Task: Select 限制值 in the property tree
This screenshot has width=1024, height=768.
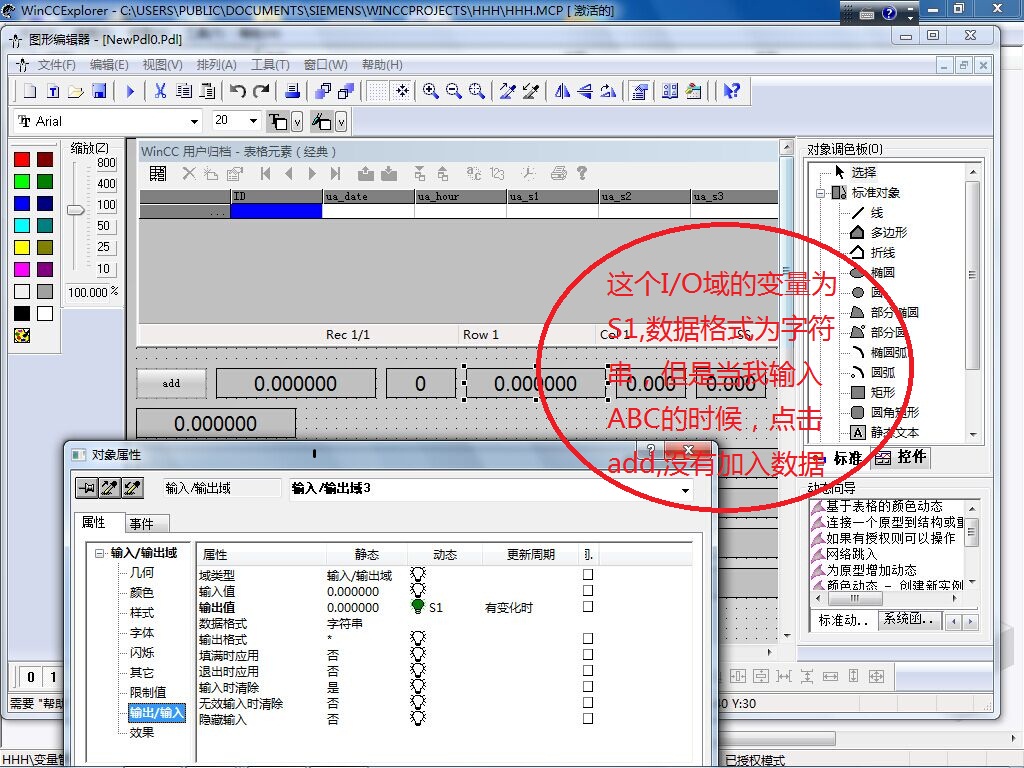Action: click(x=148, y=692)
